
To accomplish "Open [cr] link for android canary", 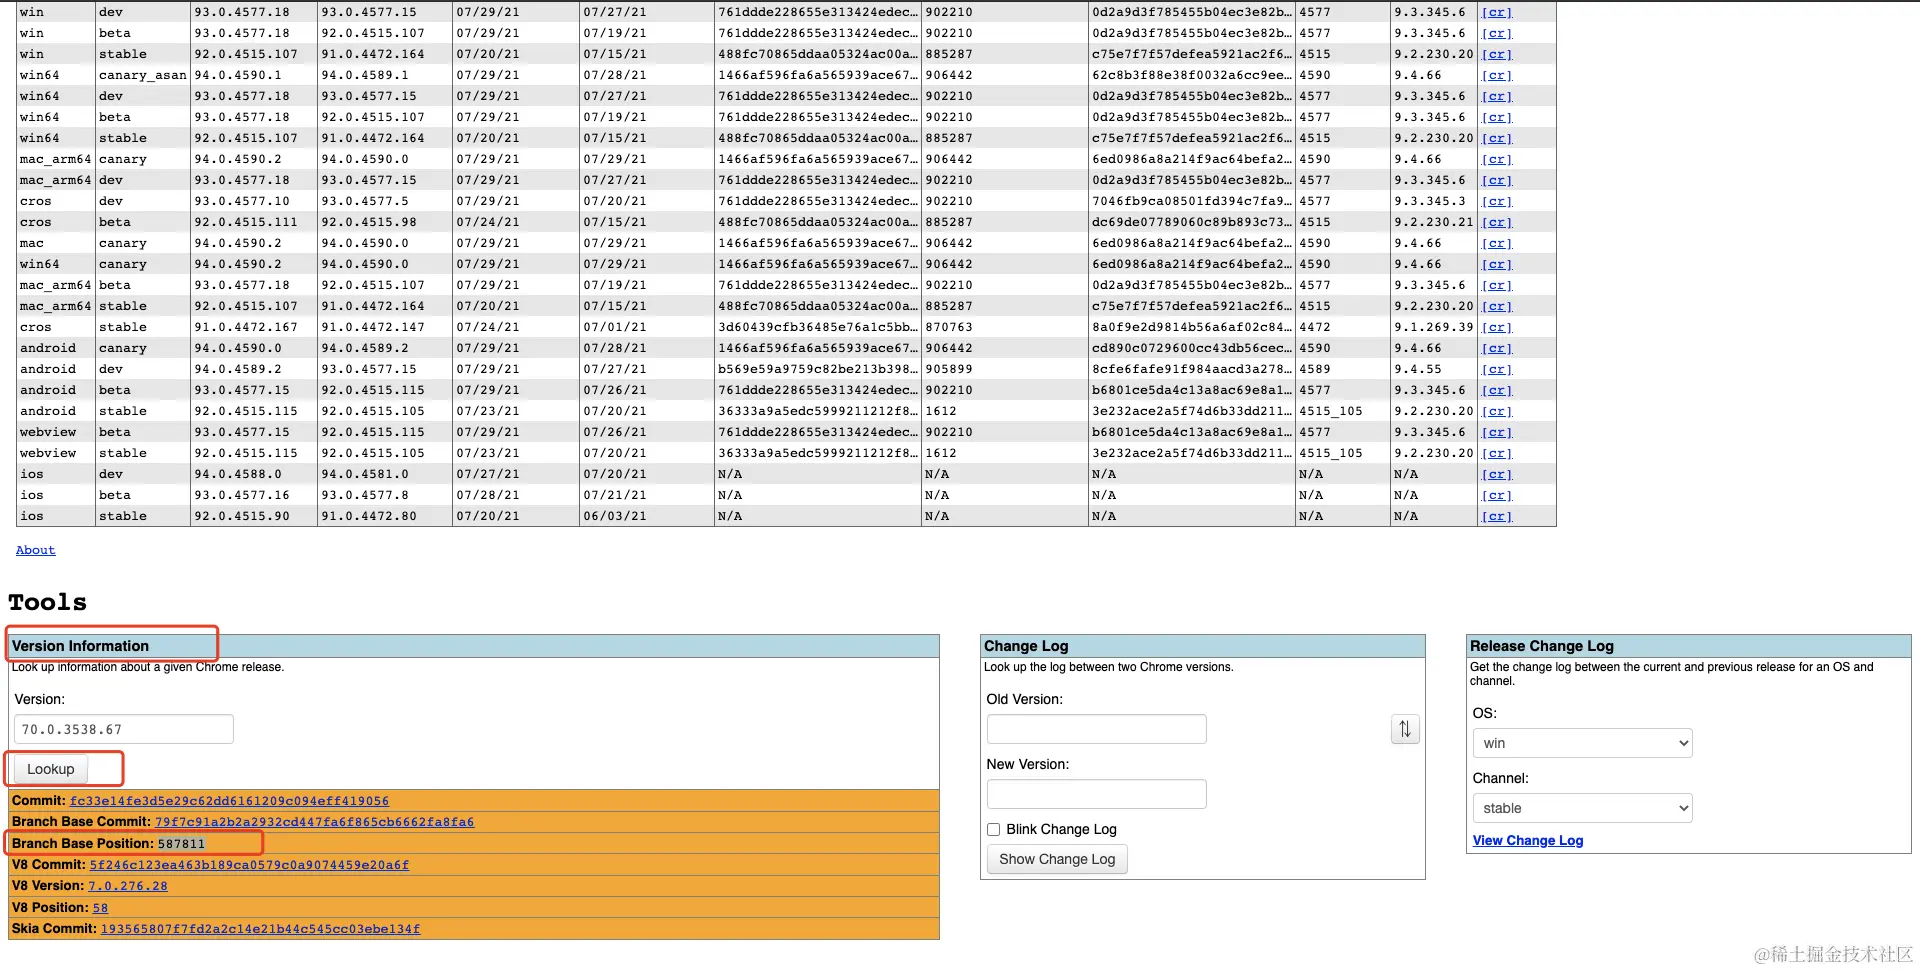I will point(1497,348).
